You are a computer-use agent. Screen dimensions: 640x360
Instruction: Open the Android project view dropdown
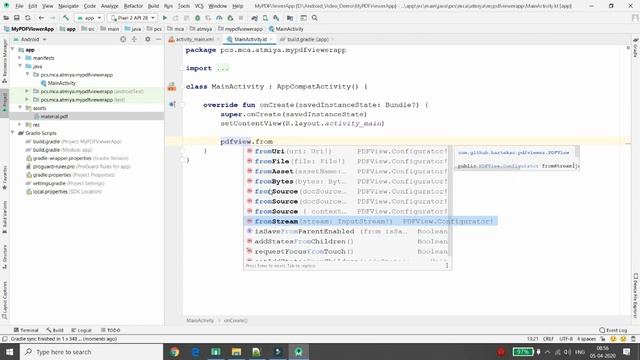(31, 39)
